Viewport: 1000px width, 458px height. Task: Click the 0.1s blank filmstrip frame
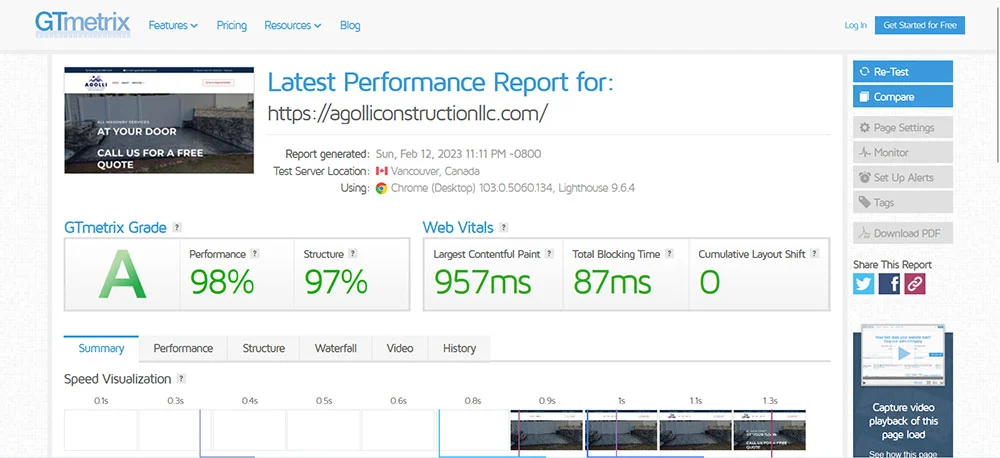(x=101, y=430)
